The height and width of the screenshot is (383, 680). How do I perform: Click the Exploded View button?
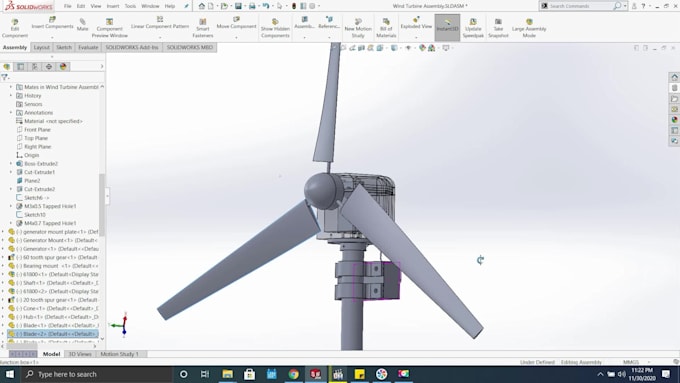(x=416, y=24)
